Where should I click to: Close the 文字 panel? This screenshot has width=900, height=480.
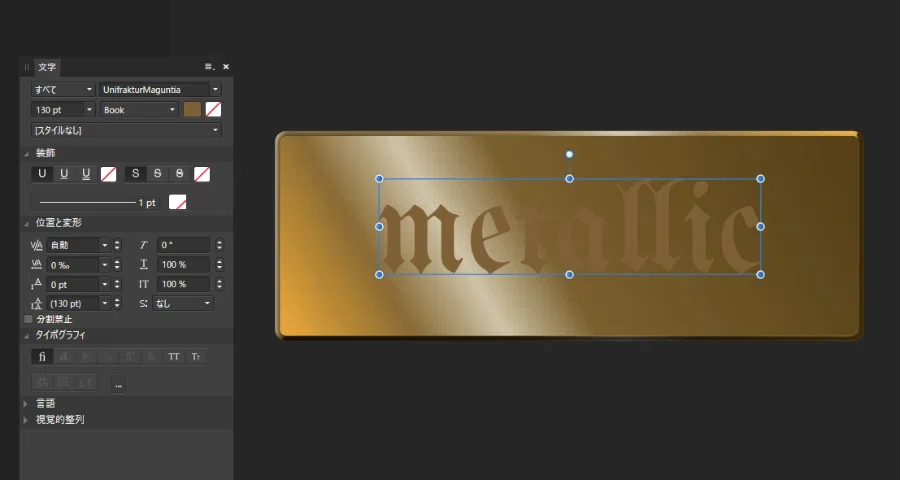(x=226, y=67)
